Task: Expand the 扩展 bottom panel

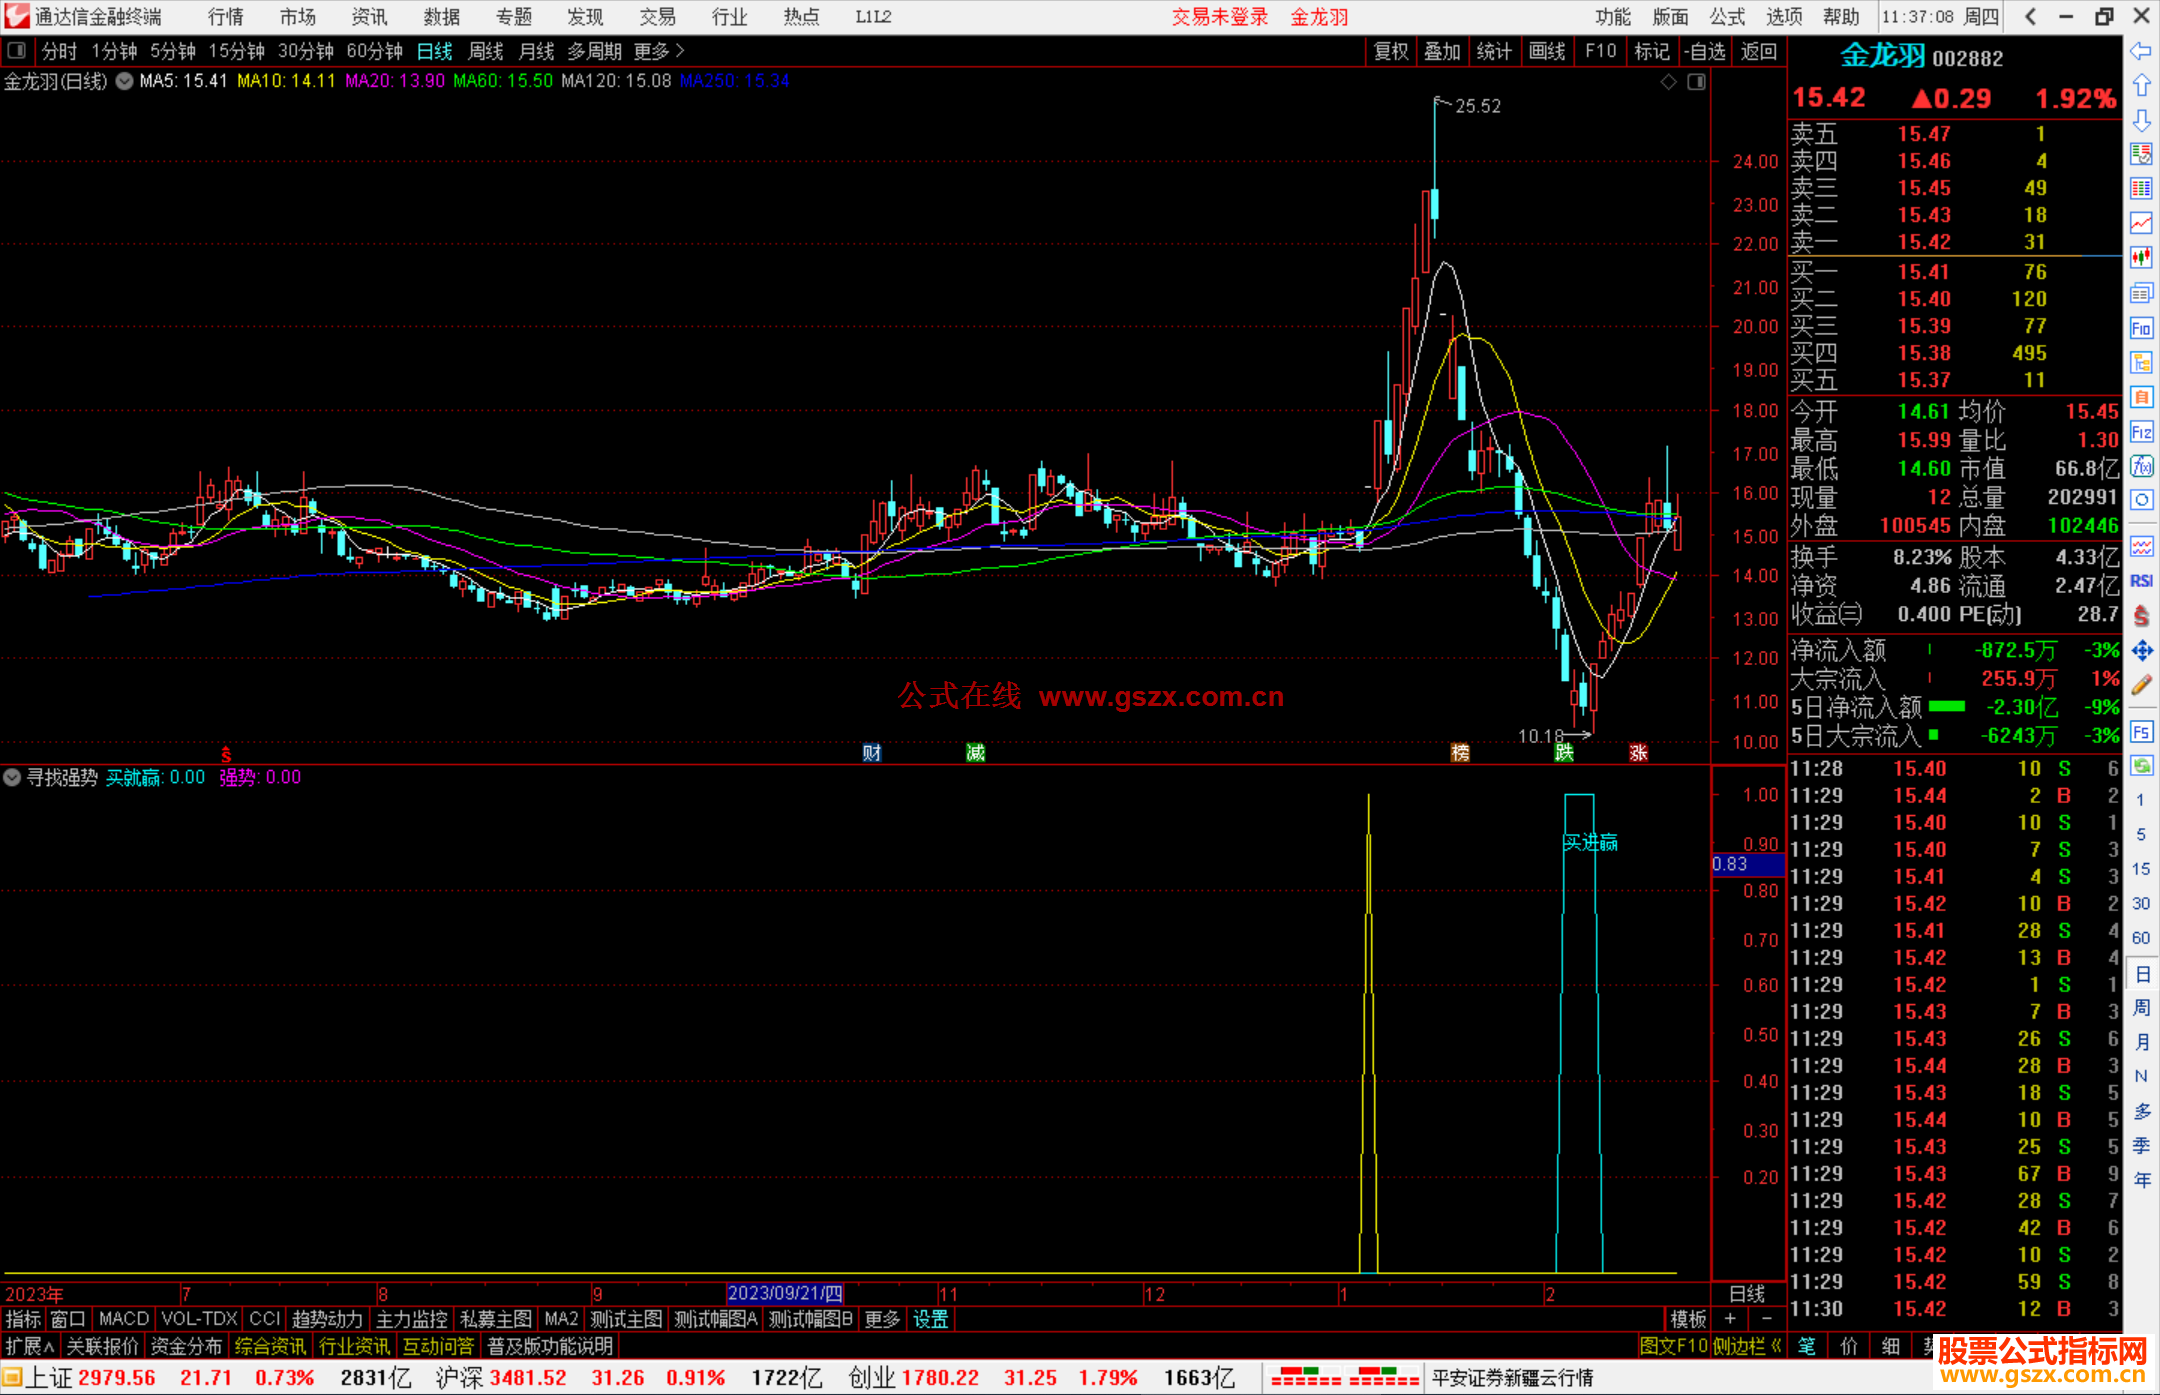Action: 30,1346
